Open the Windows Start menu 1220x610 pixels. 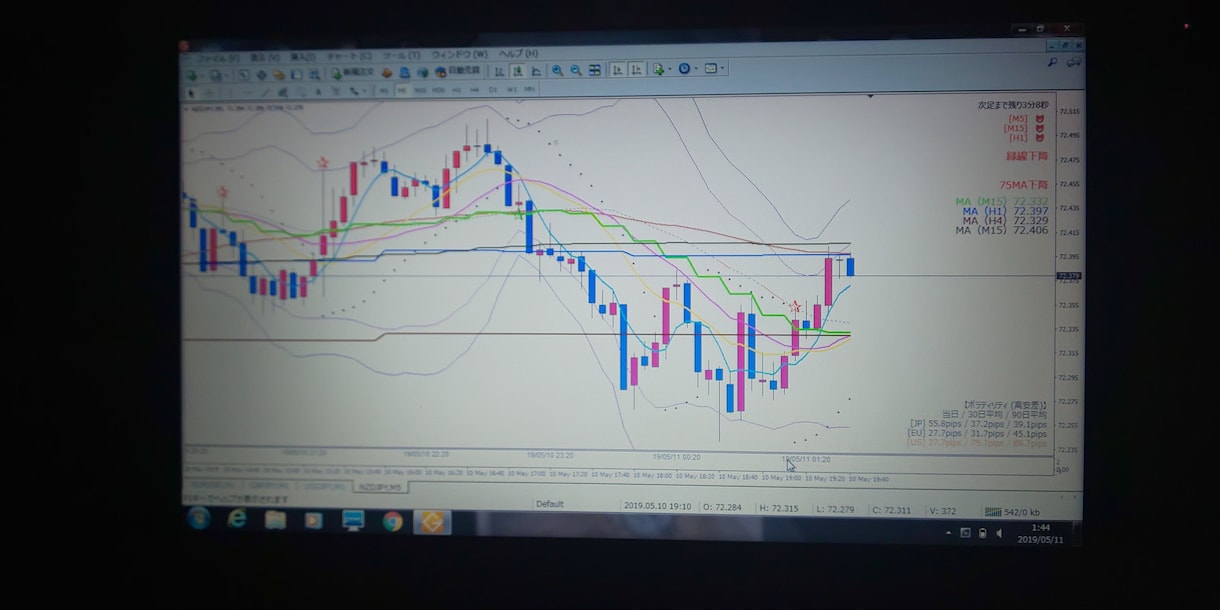[198, 518]
